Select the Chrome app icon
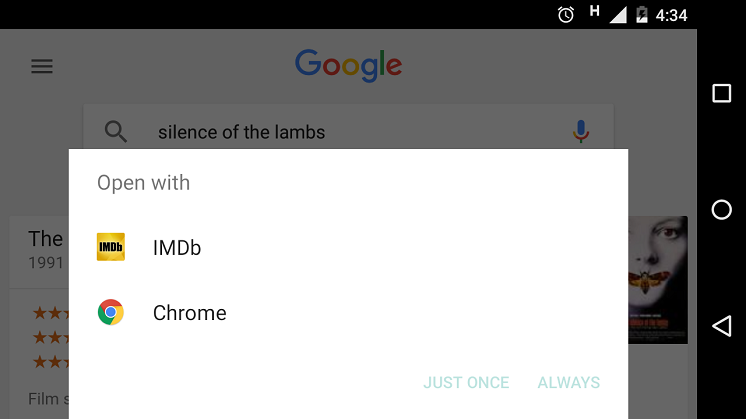The width and height of the screenshot is (746, 419). click(x=111, y=313)
